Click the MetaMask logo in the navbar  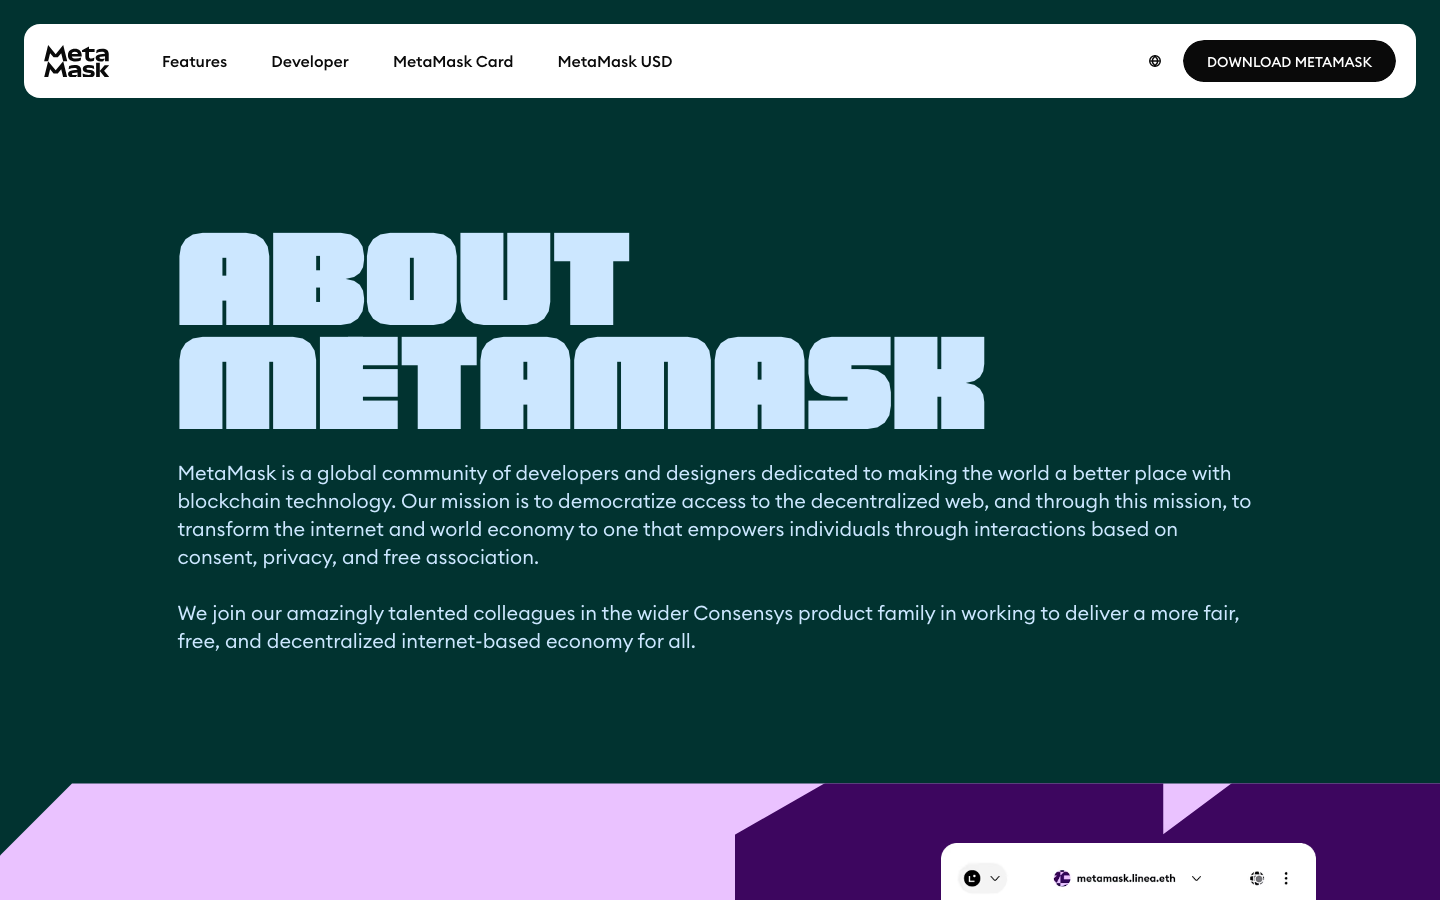(x=76, y=61)
